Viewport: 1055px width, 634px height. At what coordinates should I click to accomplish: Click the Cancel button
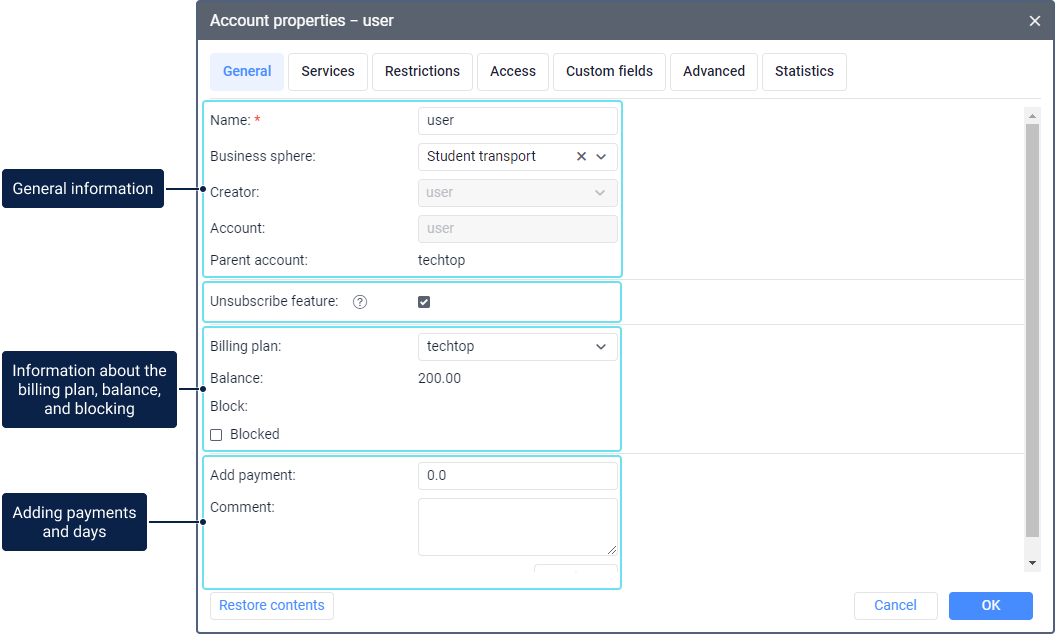(895, 605)
